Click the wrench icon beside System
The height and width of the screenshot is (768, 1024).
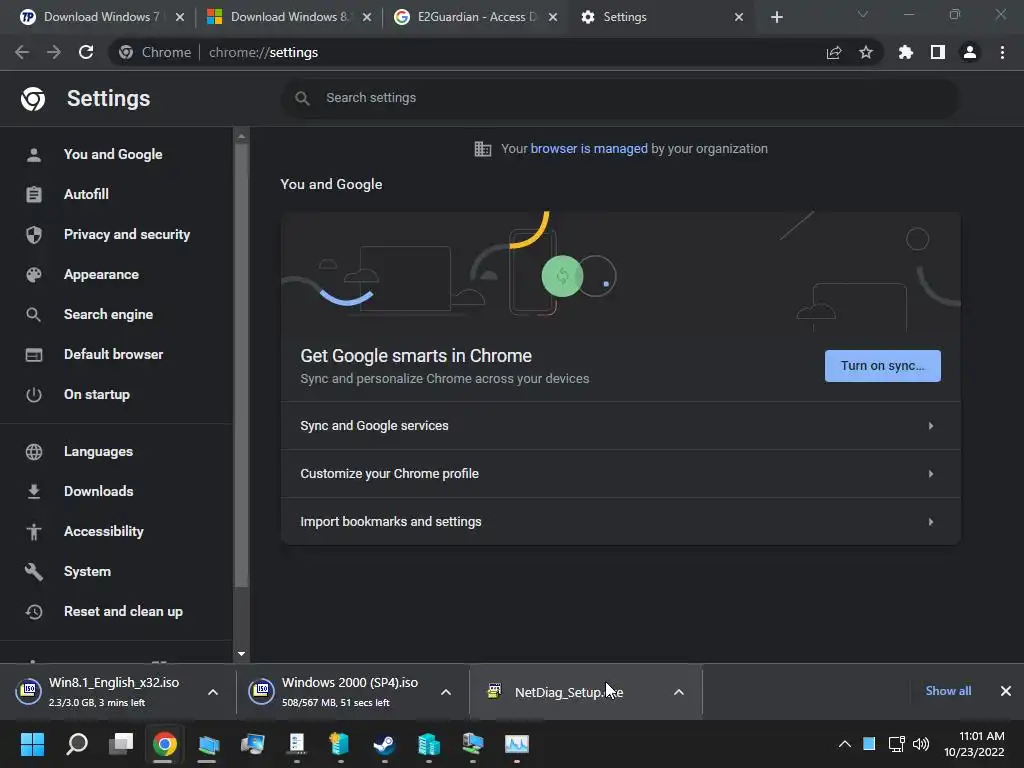[34, 571]
